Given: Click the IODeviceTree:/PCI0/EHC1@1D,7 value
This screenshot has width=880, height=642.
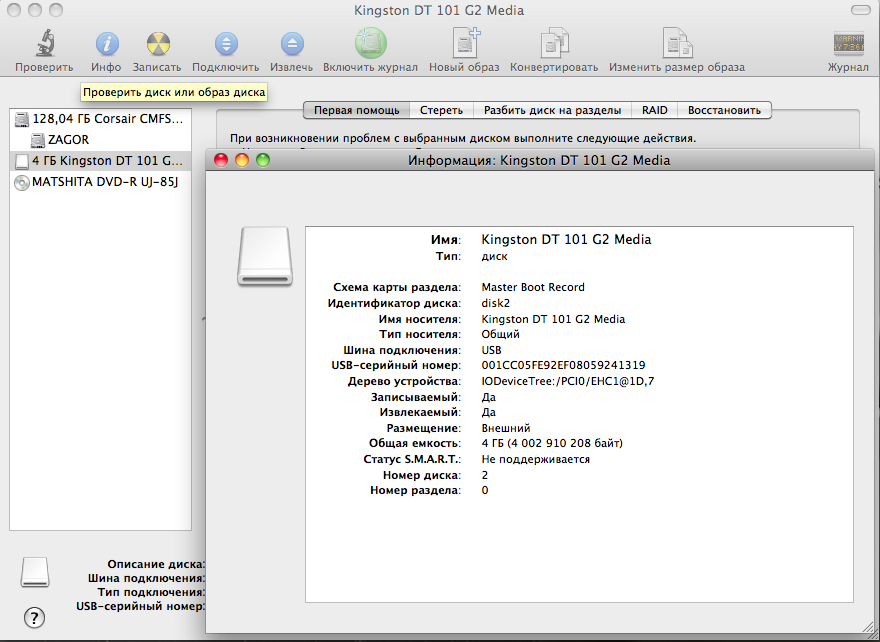Looking at the screenshot, I should click(x=568, y=381).
